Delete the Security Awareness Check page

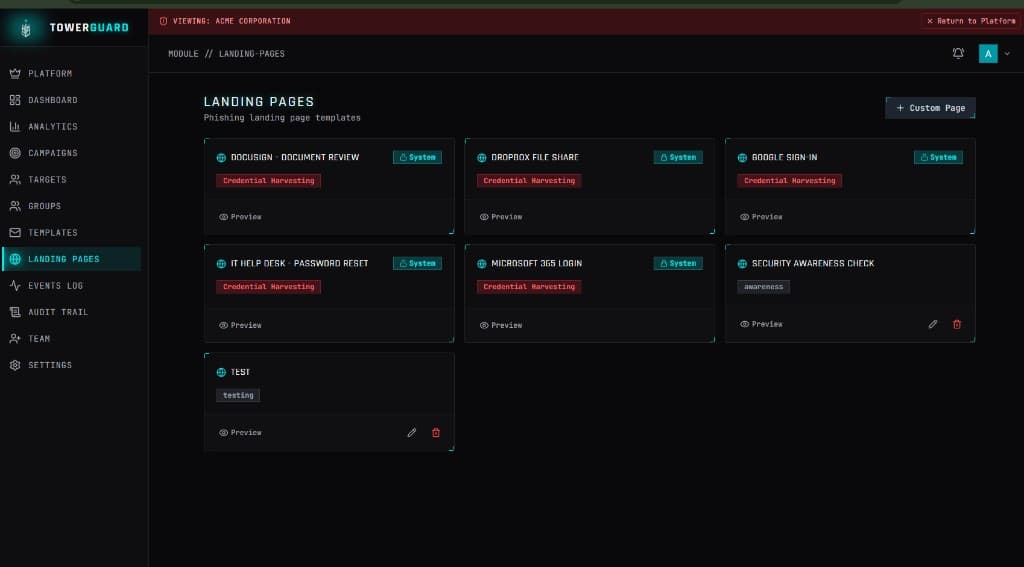point(957,324)
